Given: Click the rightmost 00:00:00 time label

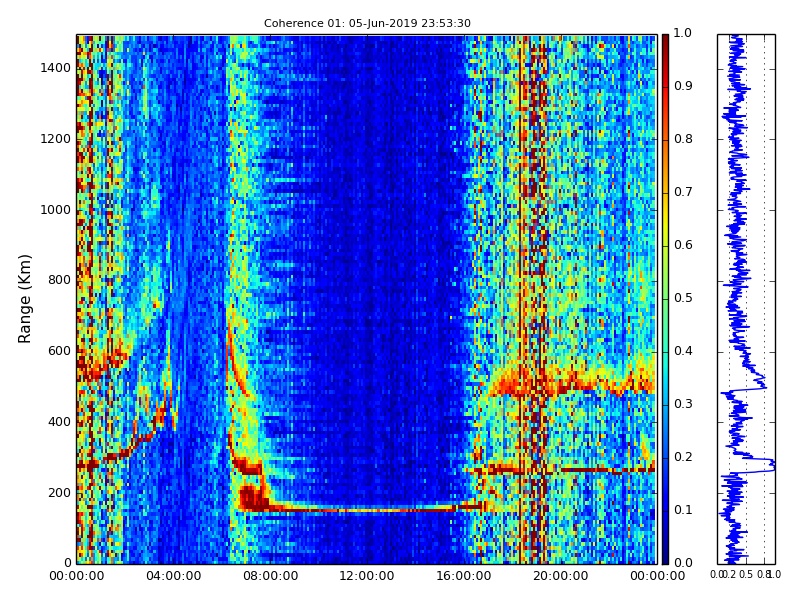Looking at the screenshot, I should [x=657, y=576].
